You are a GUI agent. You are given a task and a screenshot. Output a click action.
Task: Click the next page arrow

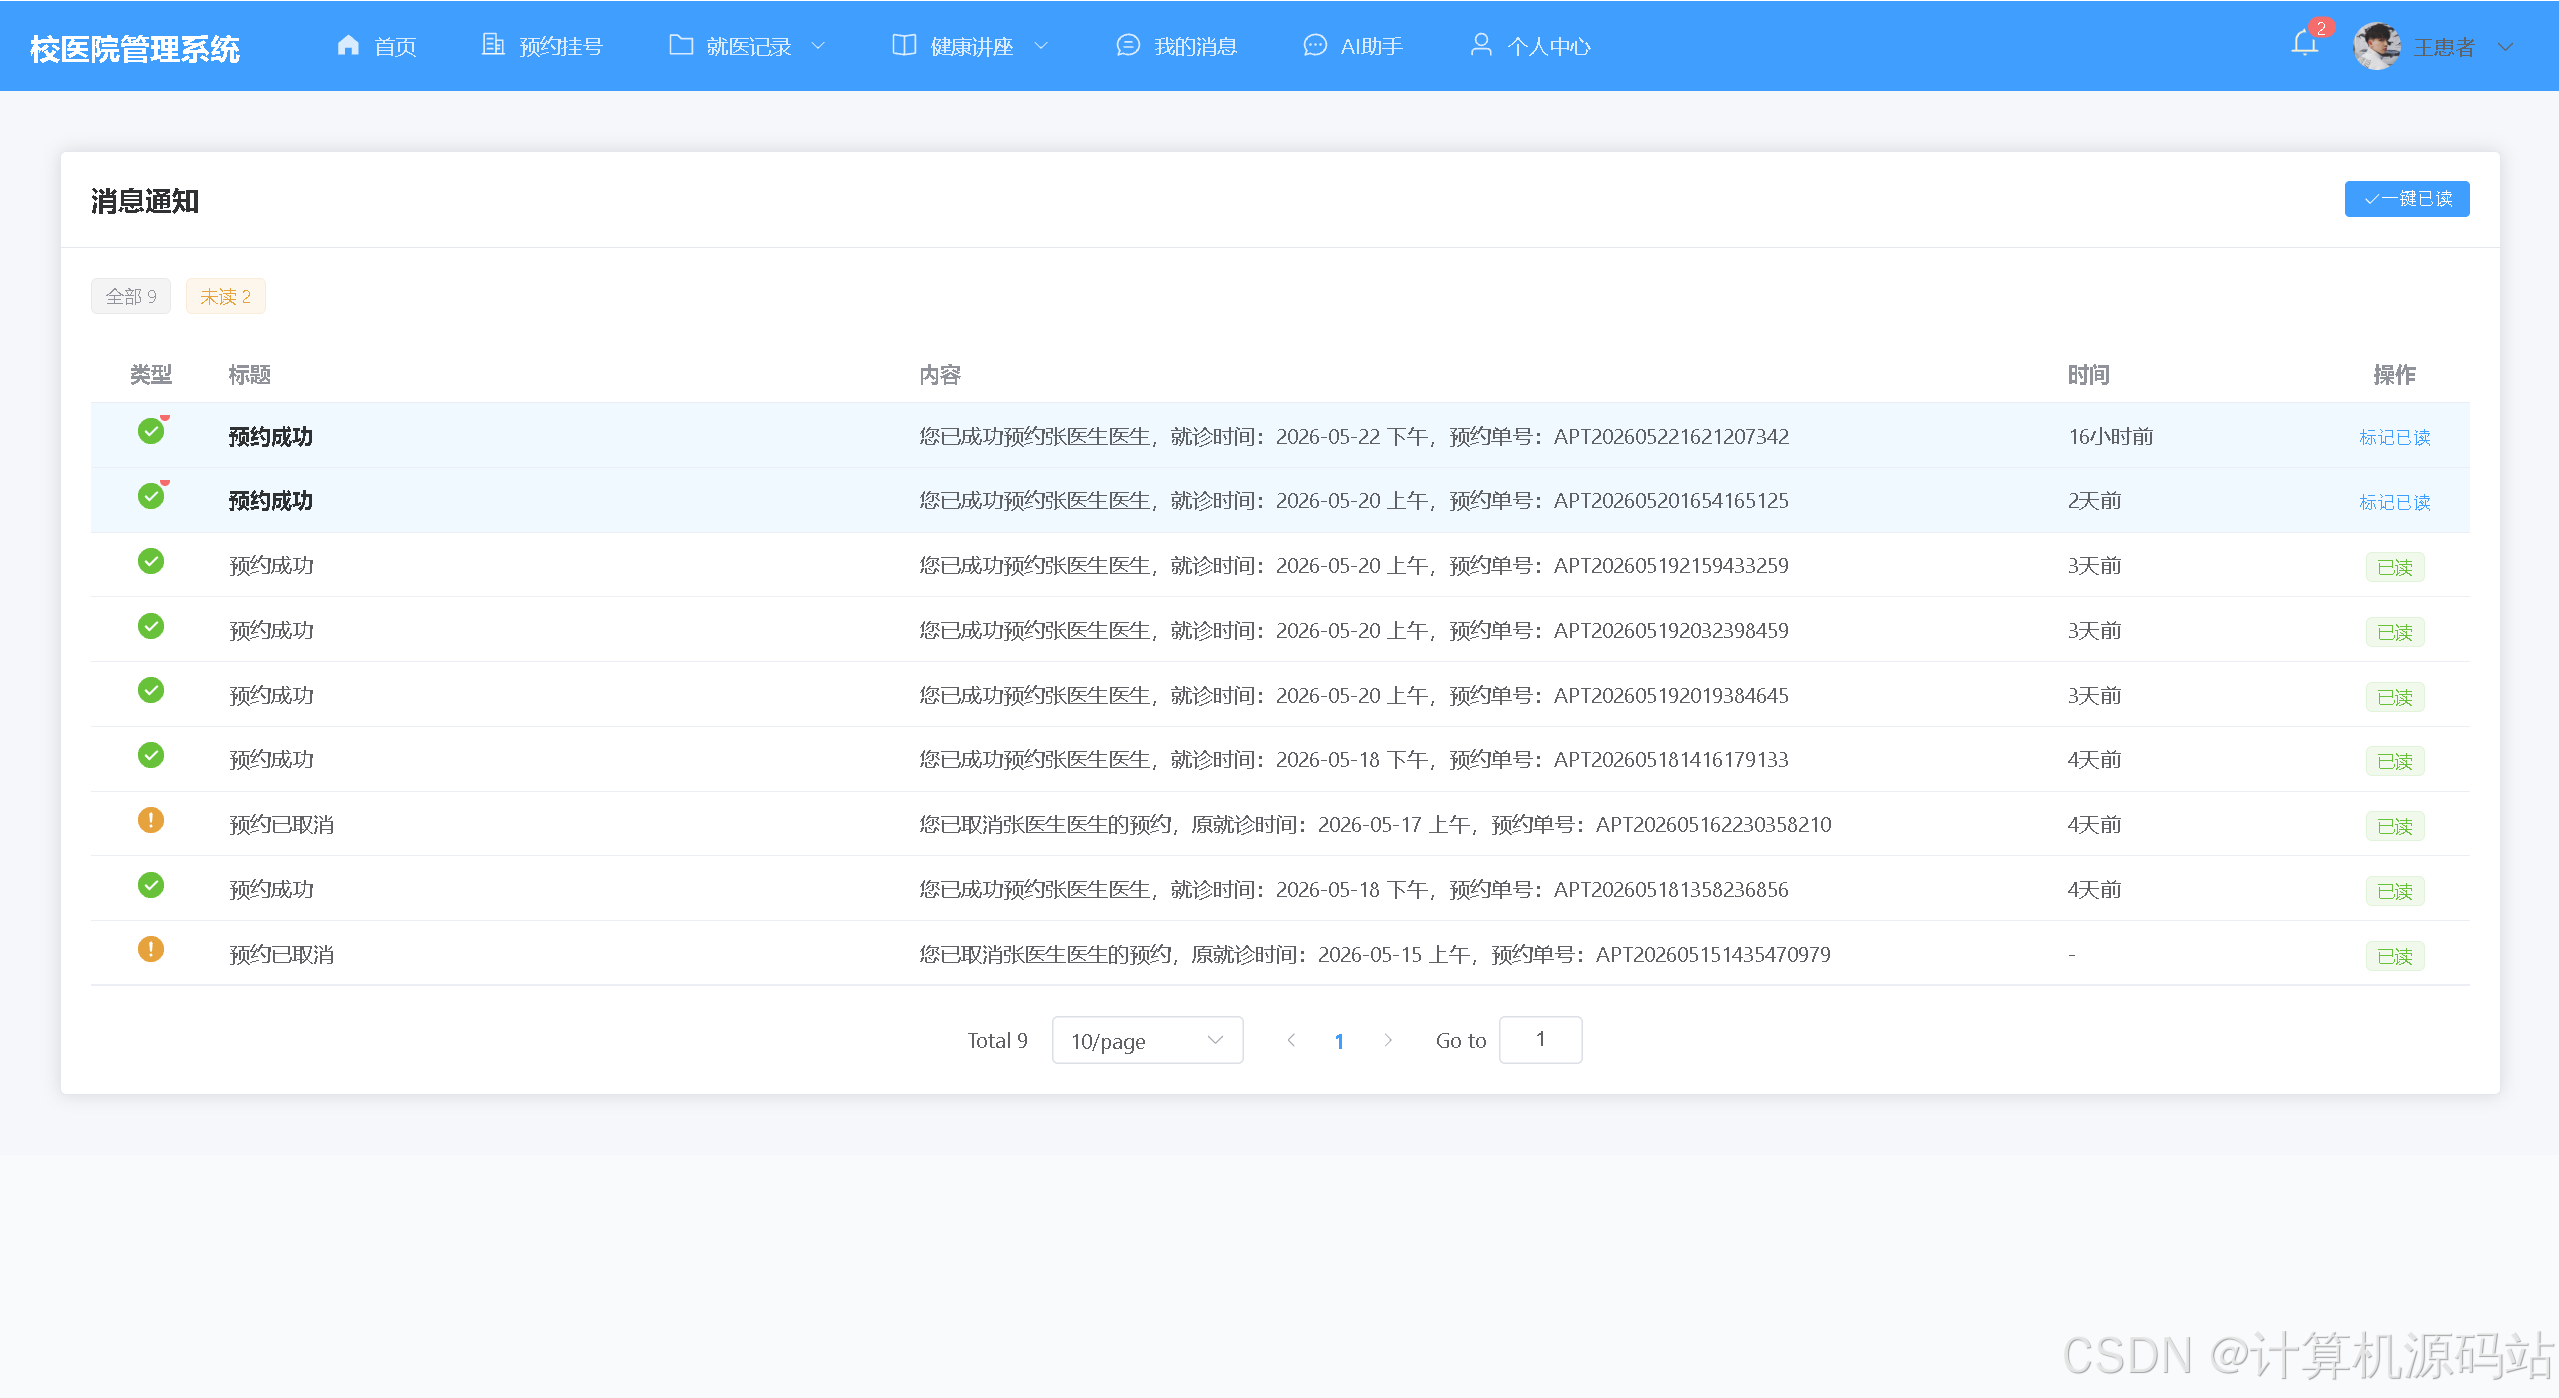pyautogui.click(x=1387, y=1040)
